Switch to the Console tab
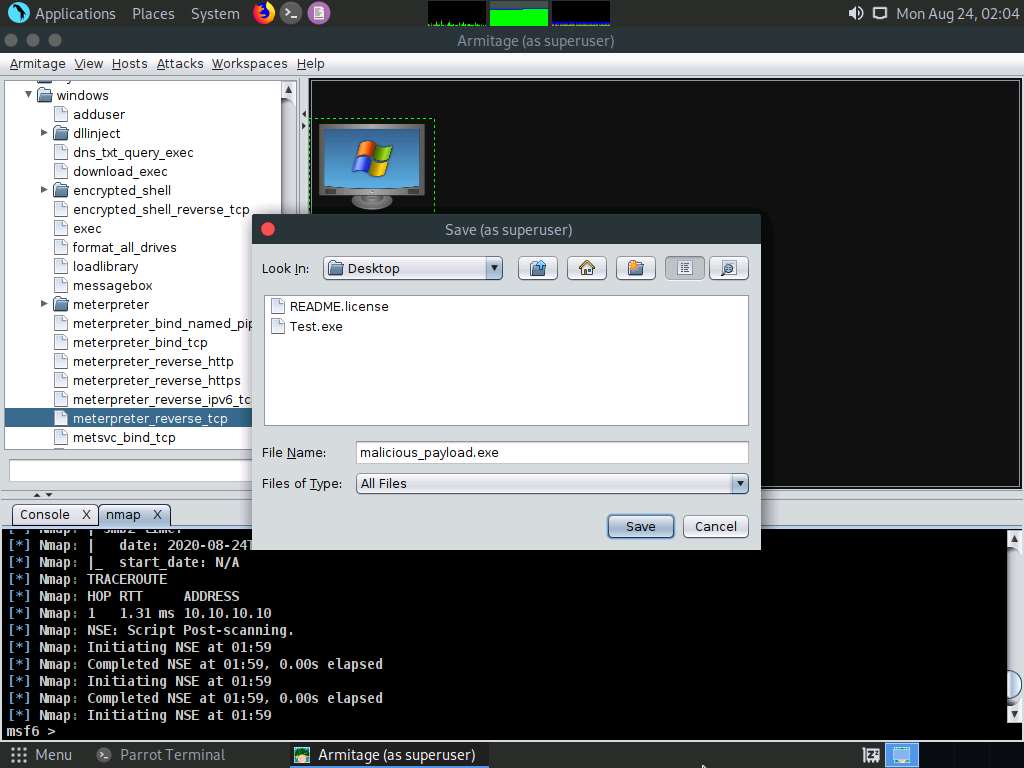The image size is (1024, 768). pos(44,515)
